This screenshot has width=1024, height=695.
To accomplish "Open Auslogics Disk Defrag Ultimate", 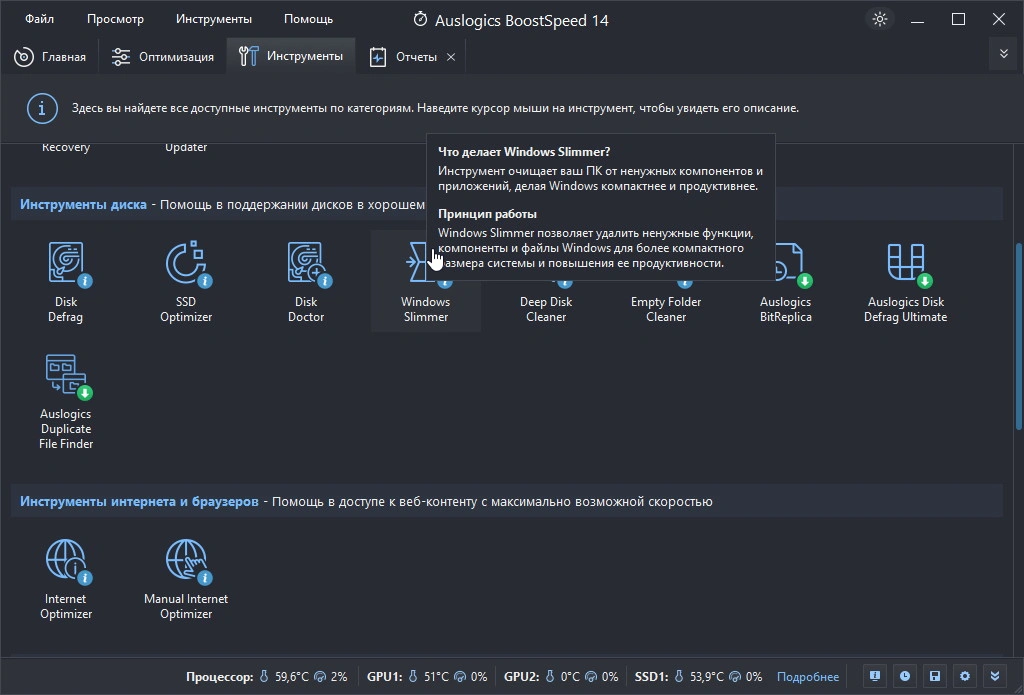I will pyautogui.click(x=905, y=281).
